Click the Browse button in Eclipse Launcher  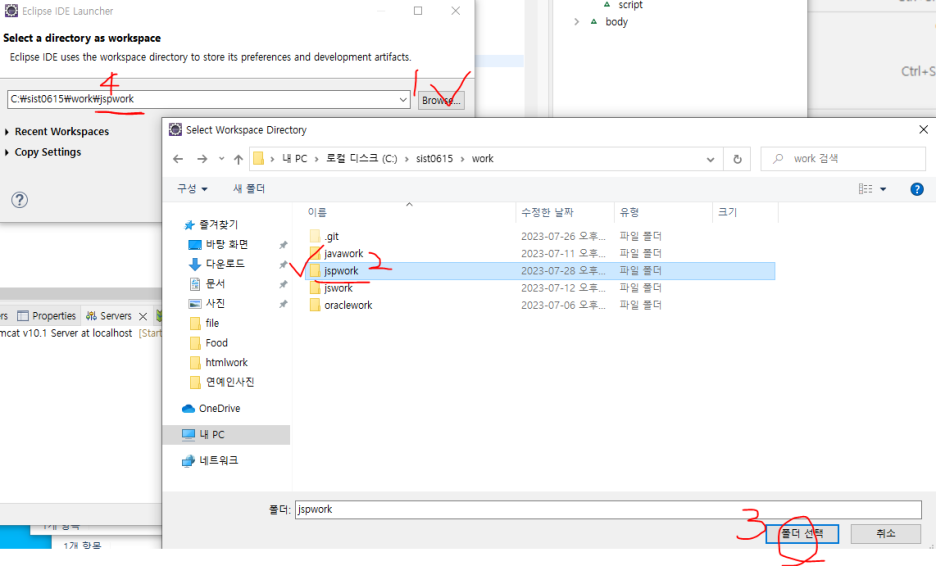pyautogui.click(x=441, y=100)
